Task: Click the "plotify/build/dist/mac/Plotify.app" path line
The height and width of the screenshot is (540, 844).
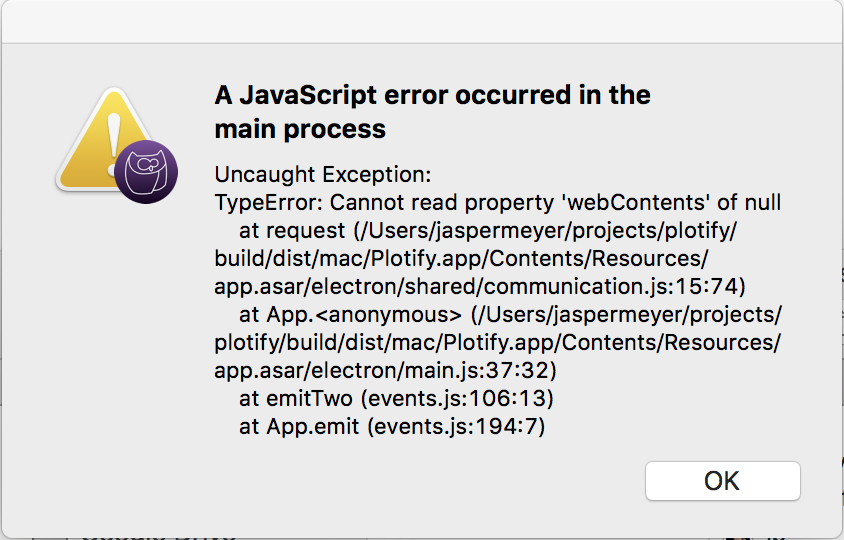Action: (497, 342)
